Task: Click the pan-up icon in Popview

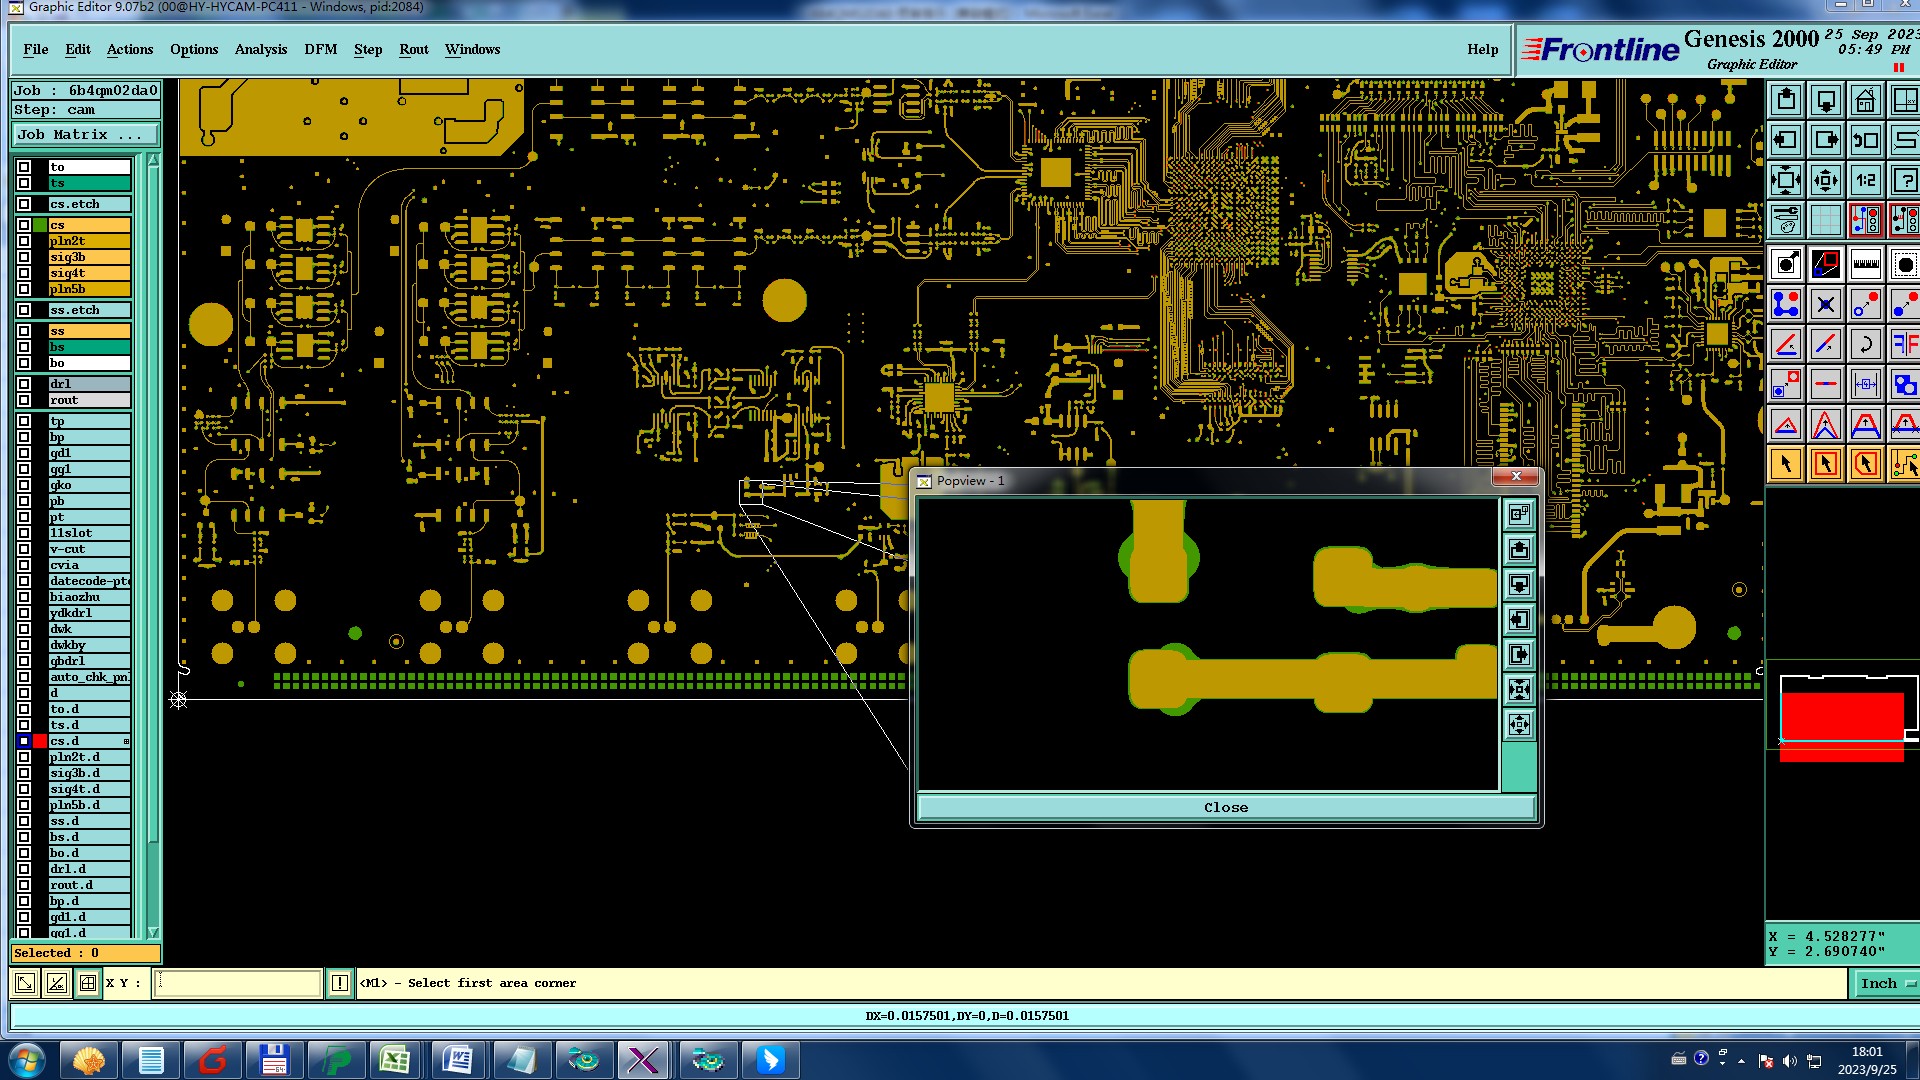Action: pyautogui.click(x=1519, y=549)
